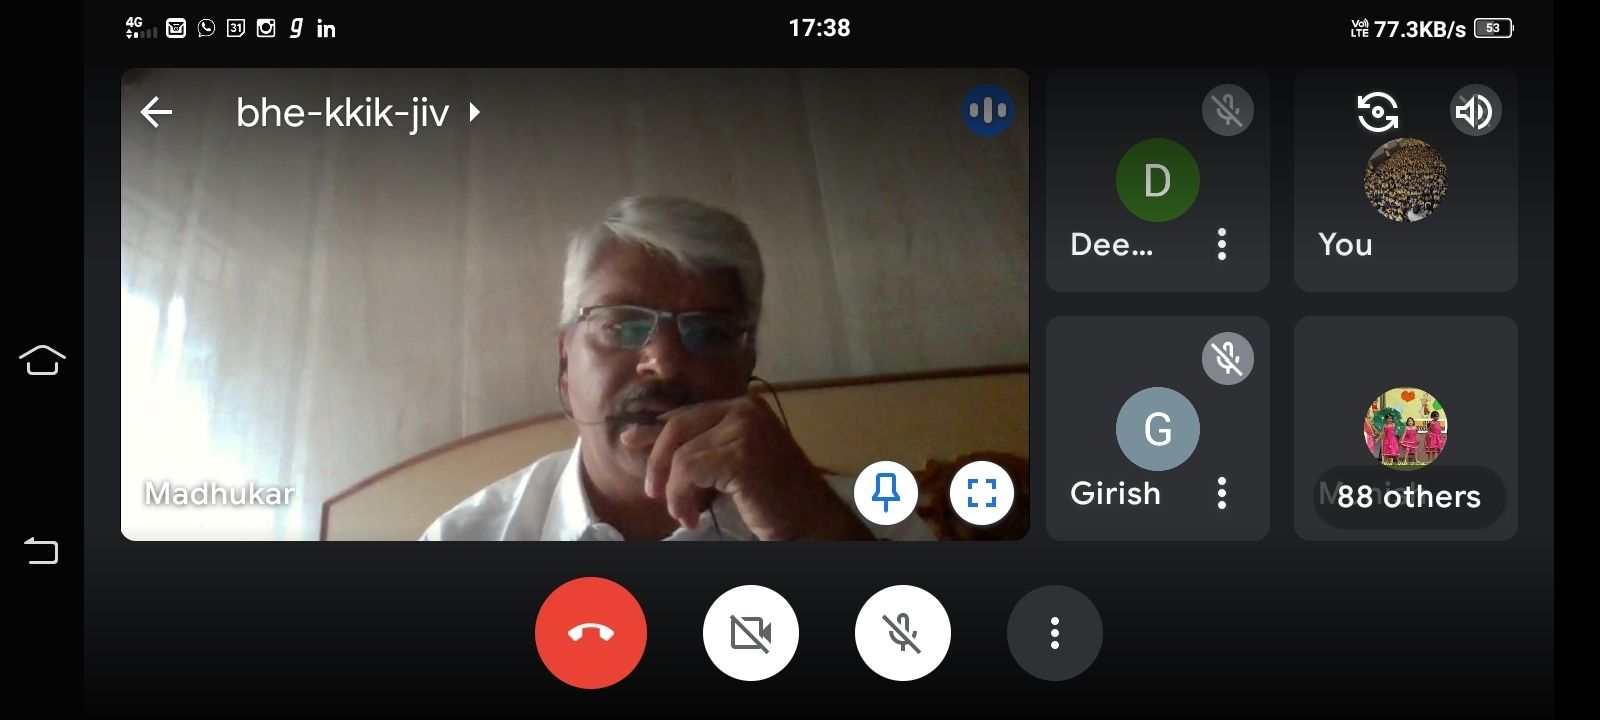Toggle the camera on or off
This screenshot has width=1600, height=720.
[750, 633]
